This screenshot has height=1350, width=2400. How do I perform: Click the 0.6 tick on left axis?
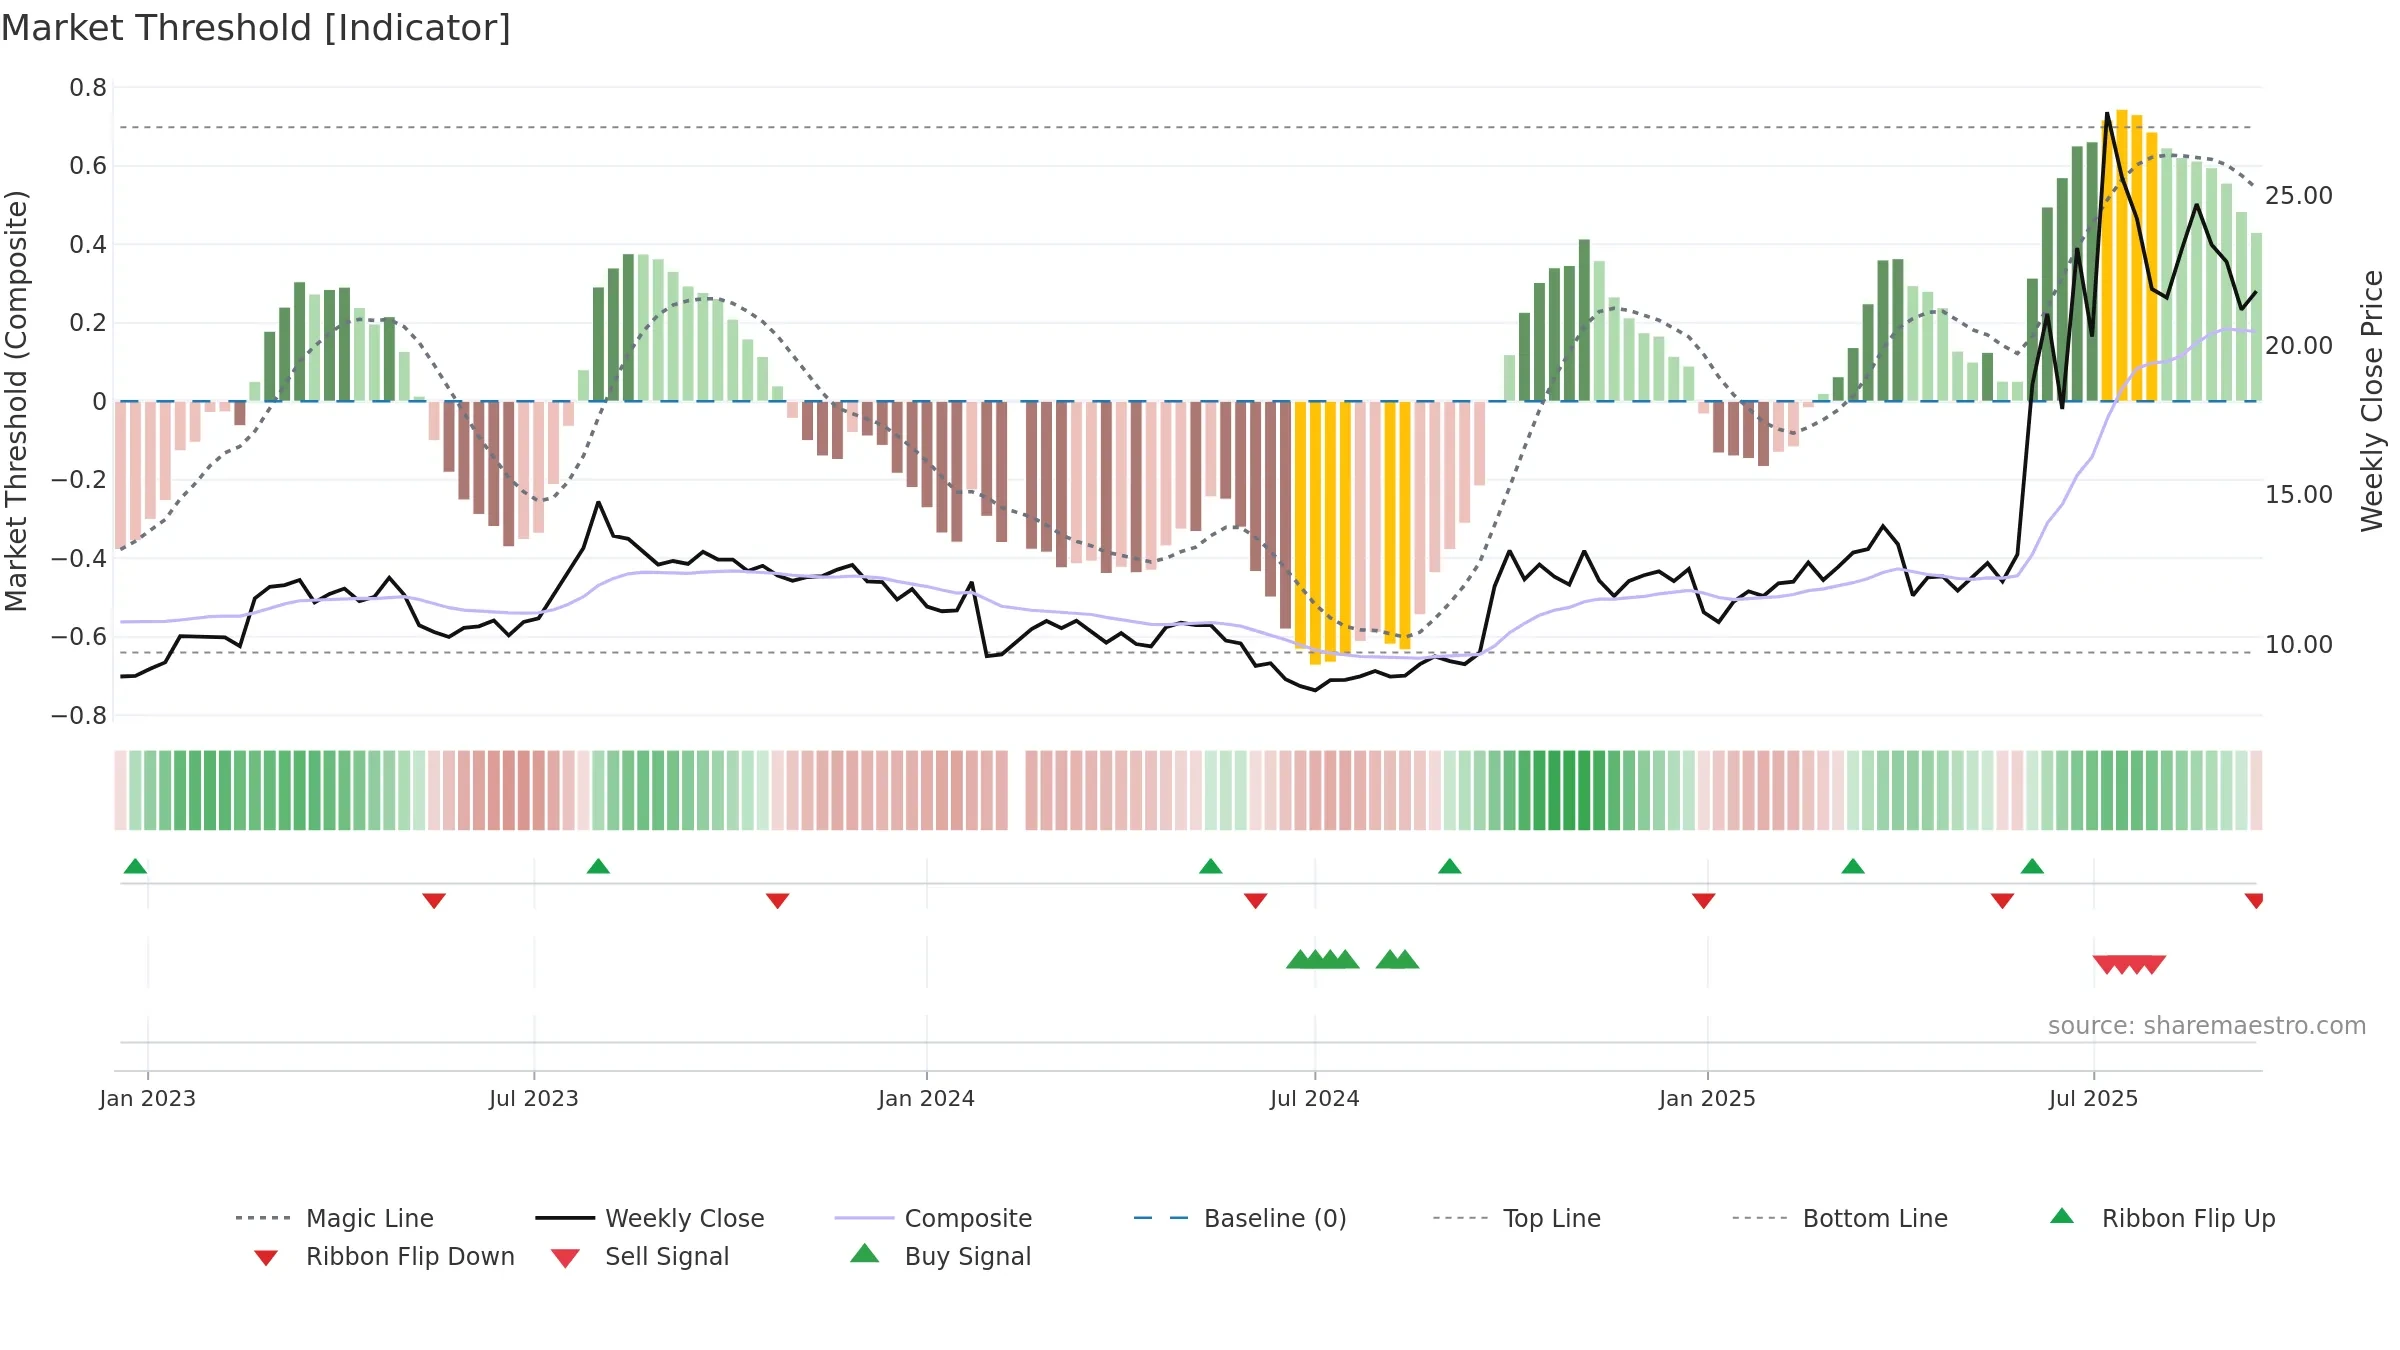point(88,166)
